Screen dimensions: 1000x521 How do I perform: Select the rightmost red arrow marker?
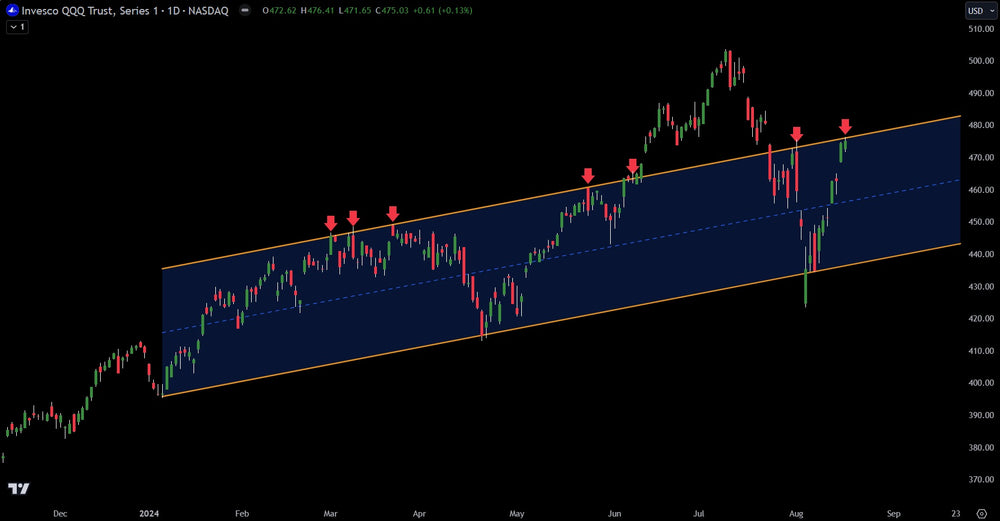(845, 127)
